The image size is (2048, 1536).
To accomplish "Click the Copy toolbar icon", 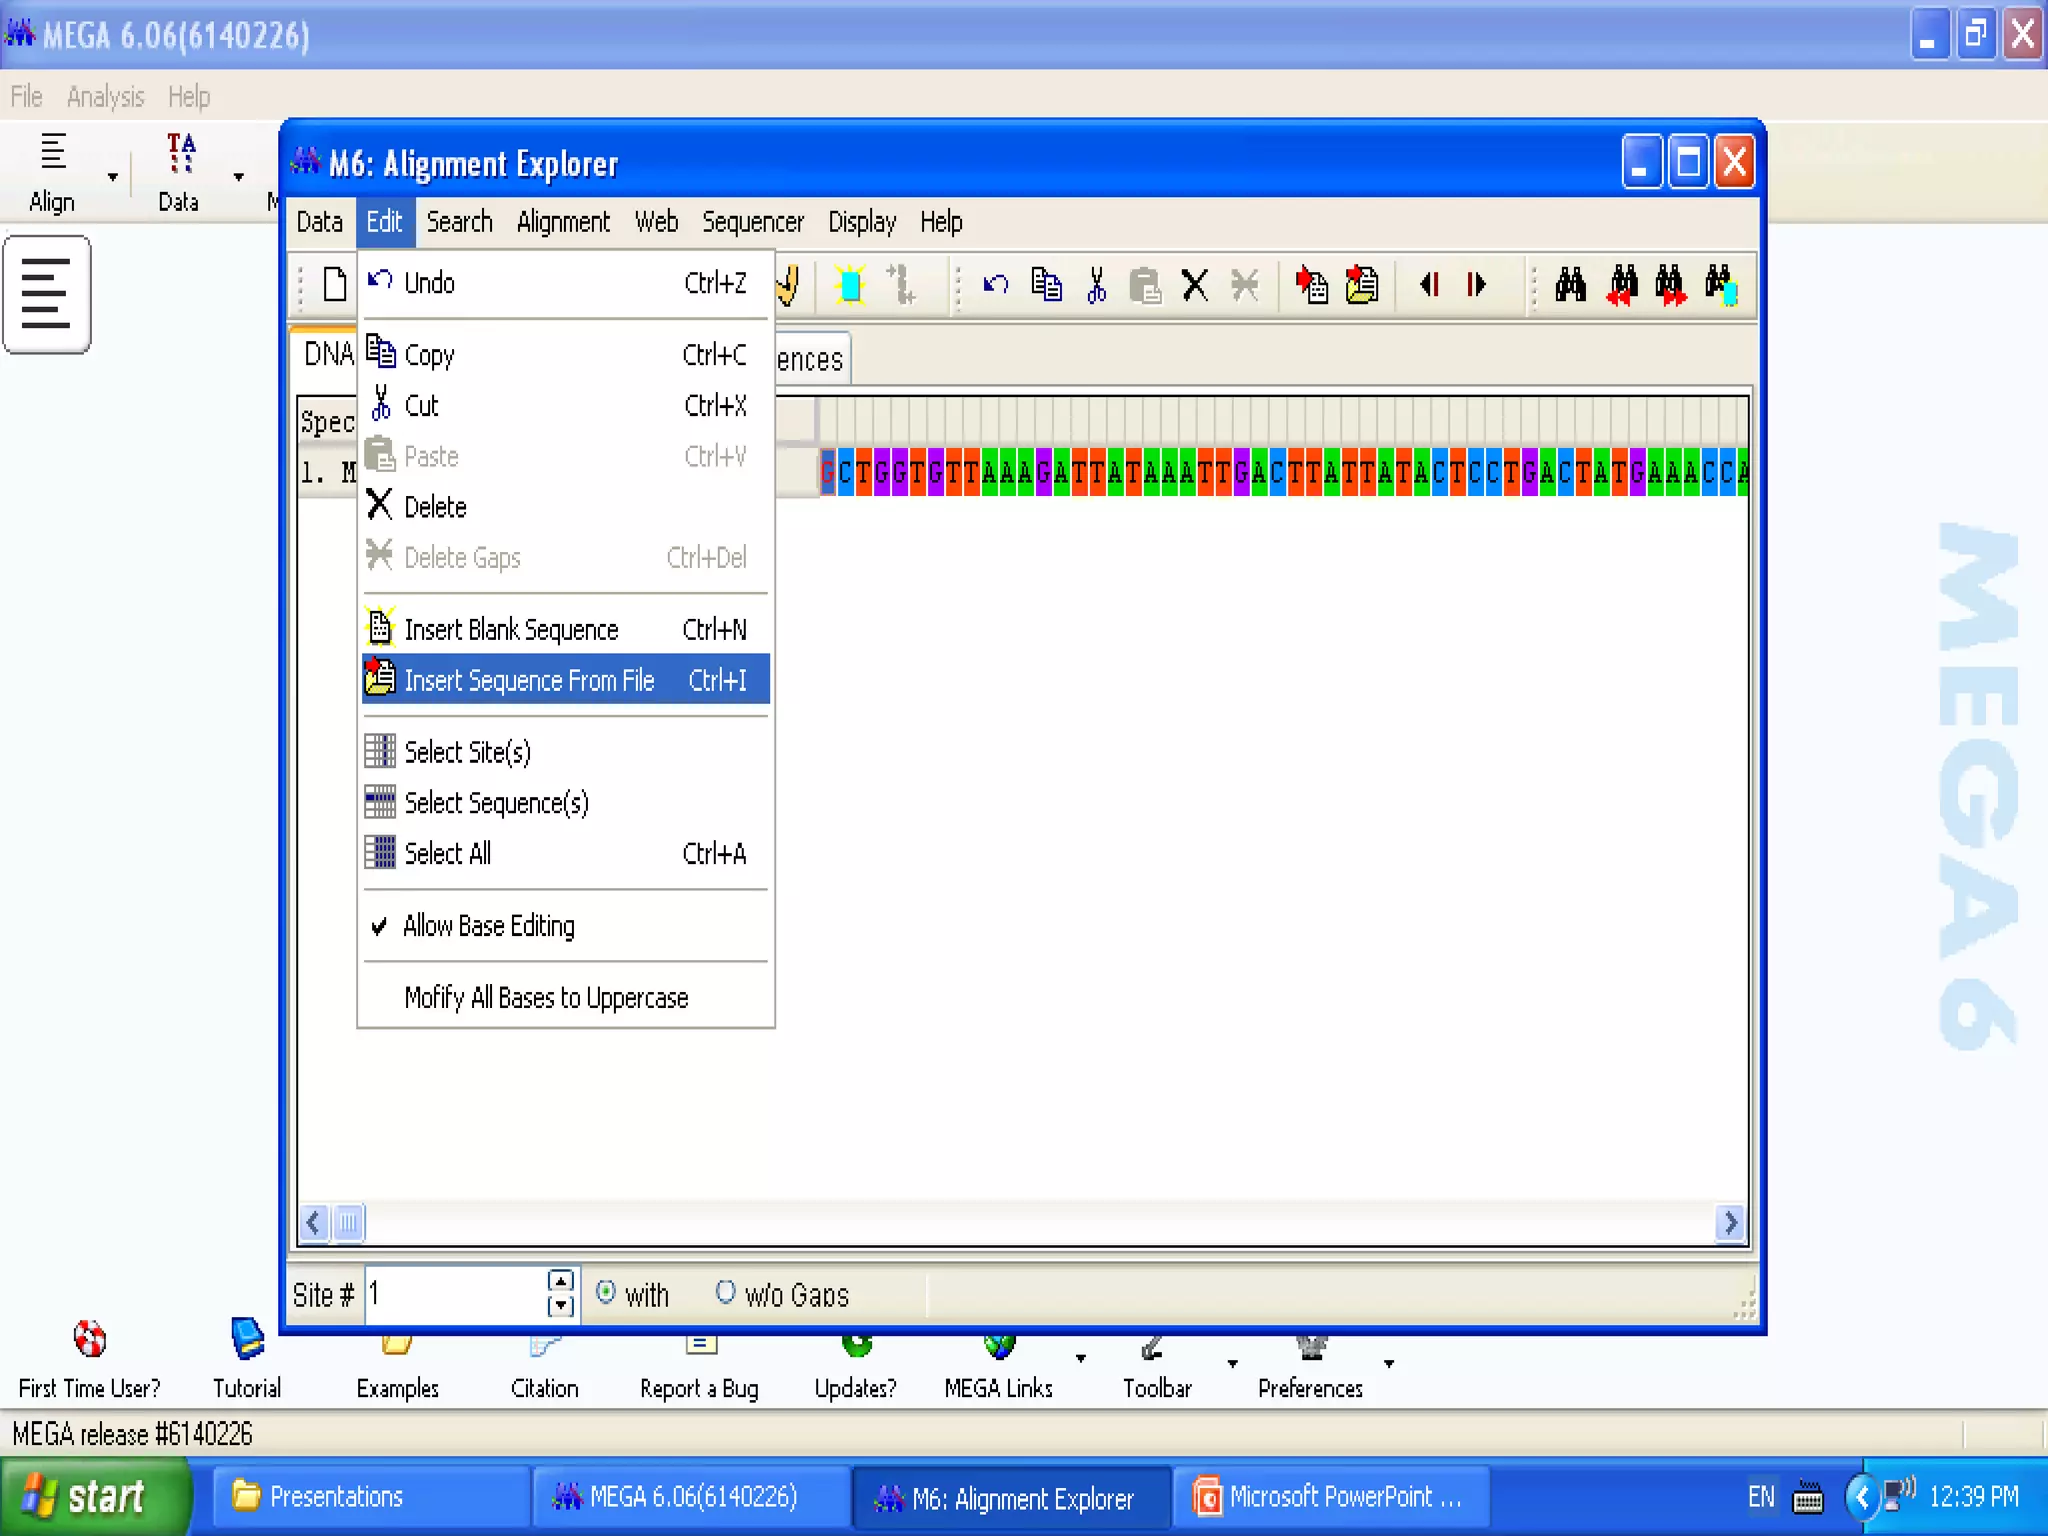I will click(1046, 285).
